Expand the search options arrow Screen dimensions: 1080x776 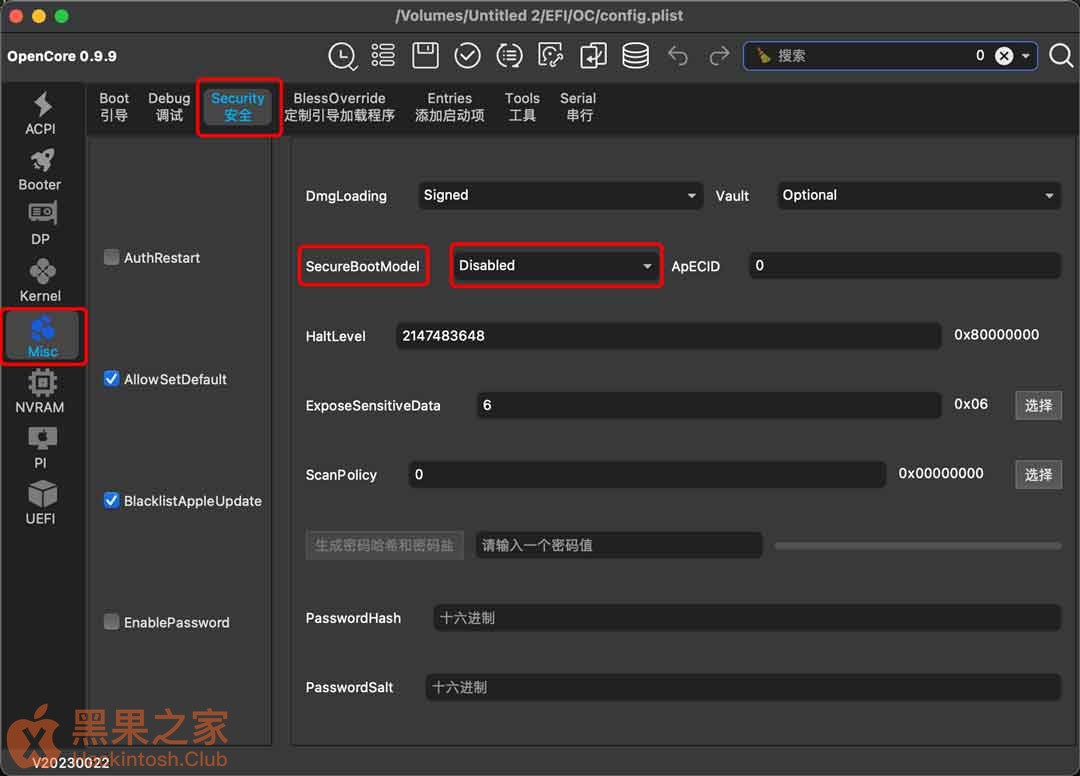[1026, 56]
